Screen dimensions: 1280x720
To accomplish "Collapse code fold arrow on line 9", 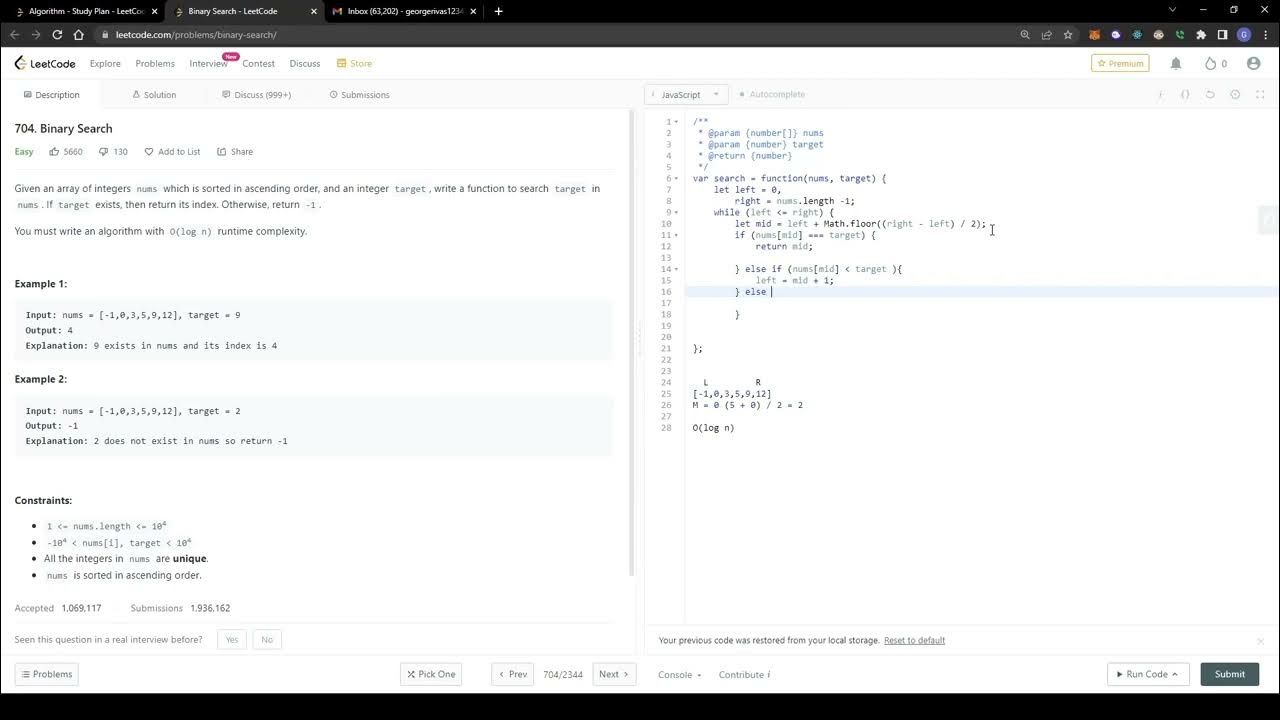I will (677, 212).
